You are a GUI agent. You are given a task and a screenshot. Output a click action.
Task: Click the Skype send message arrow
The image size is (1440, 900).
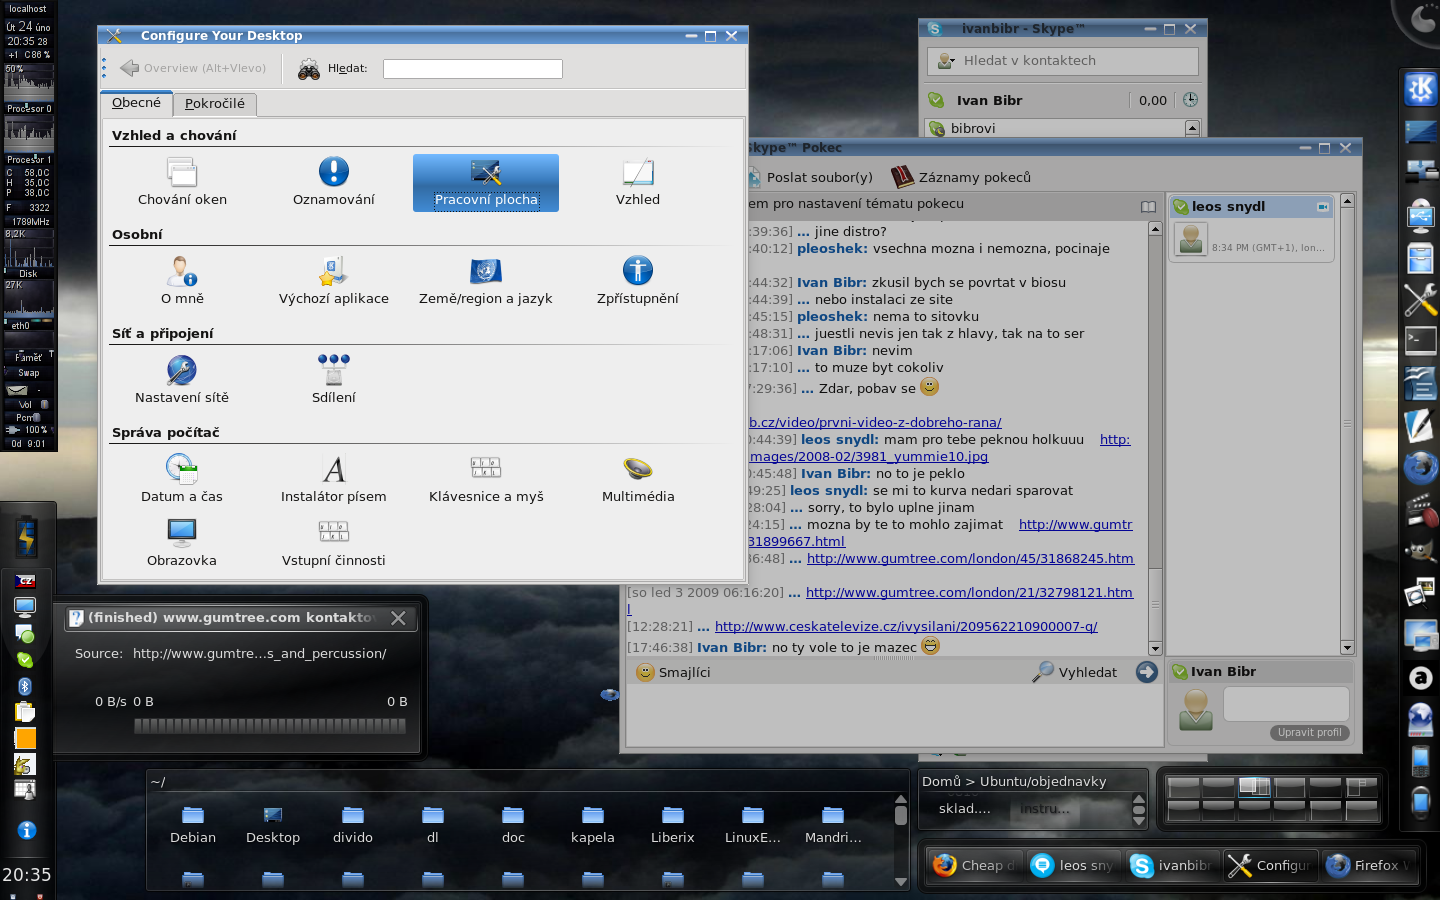click(x=1147, y=672)
